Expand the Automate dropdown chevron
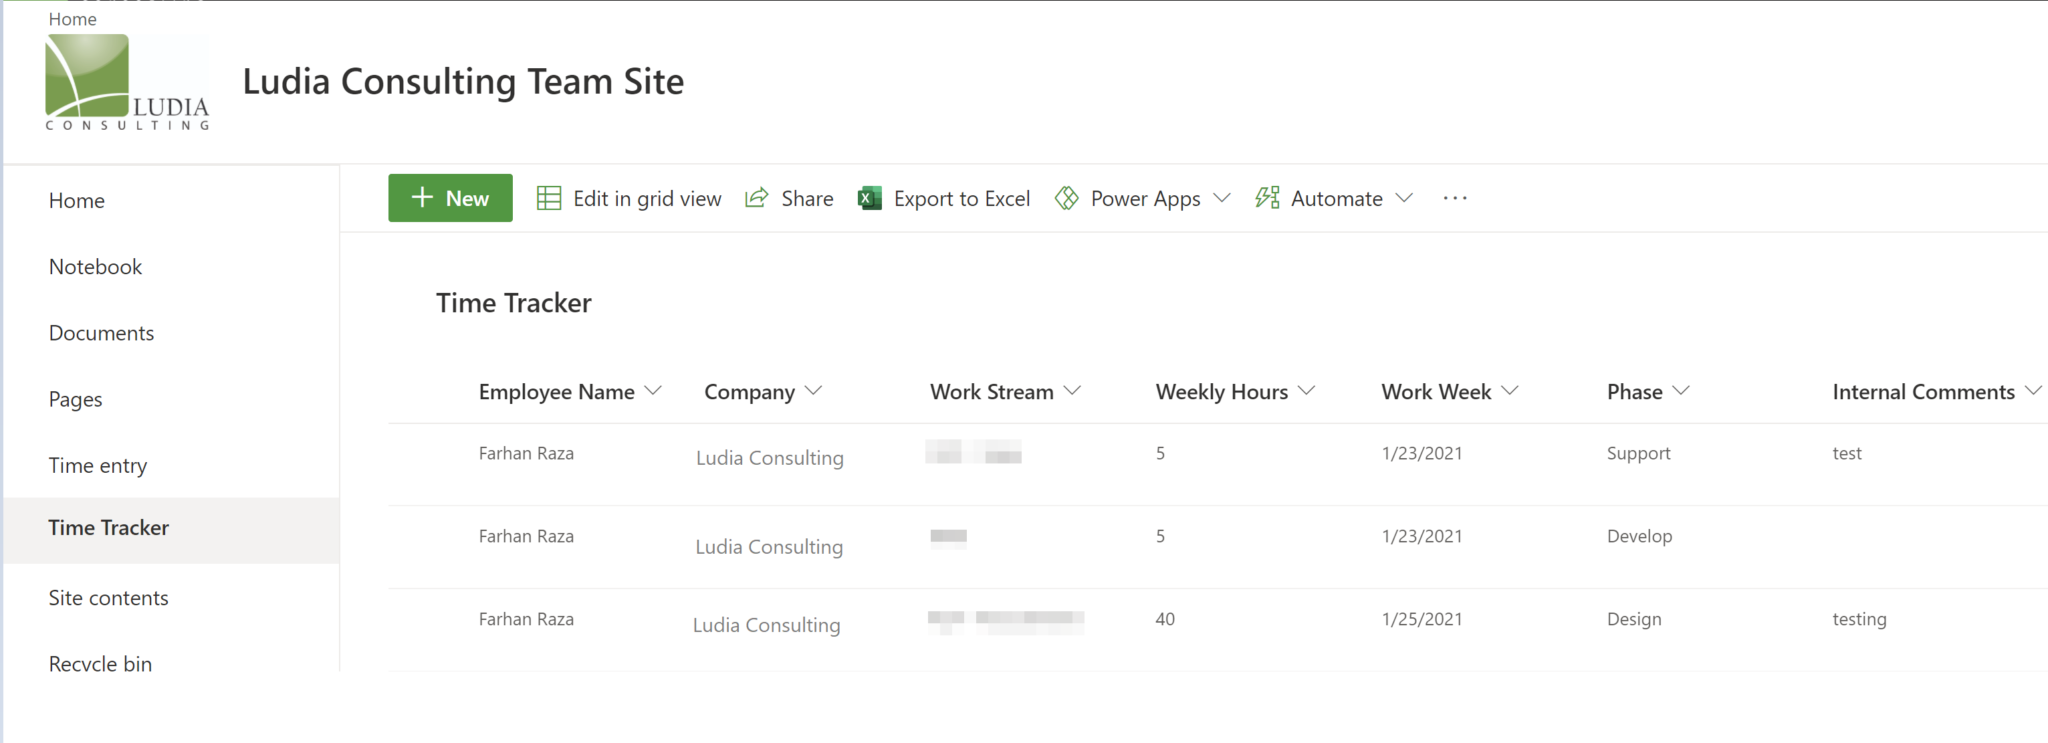This screenshot has width=2048, height=743. pyautogui.click(x=1404, y=198)
